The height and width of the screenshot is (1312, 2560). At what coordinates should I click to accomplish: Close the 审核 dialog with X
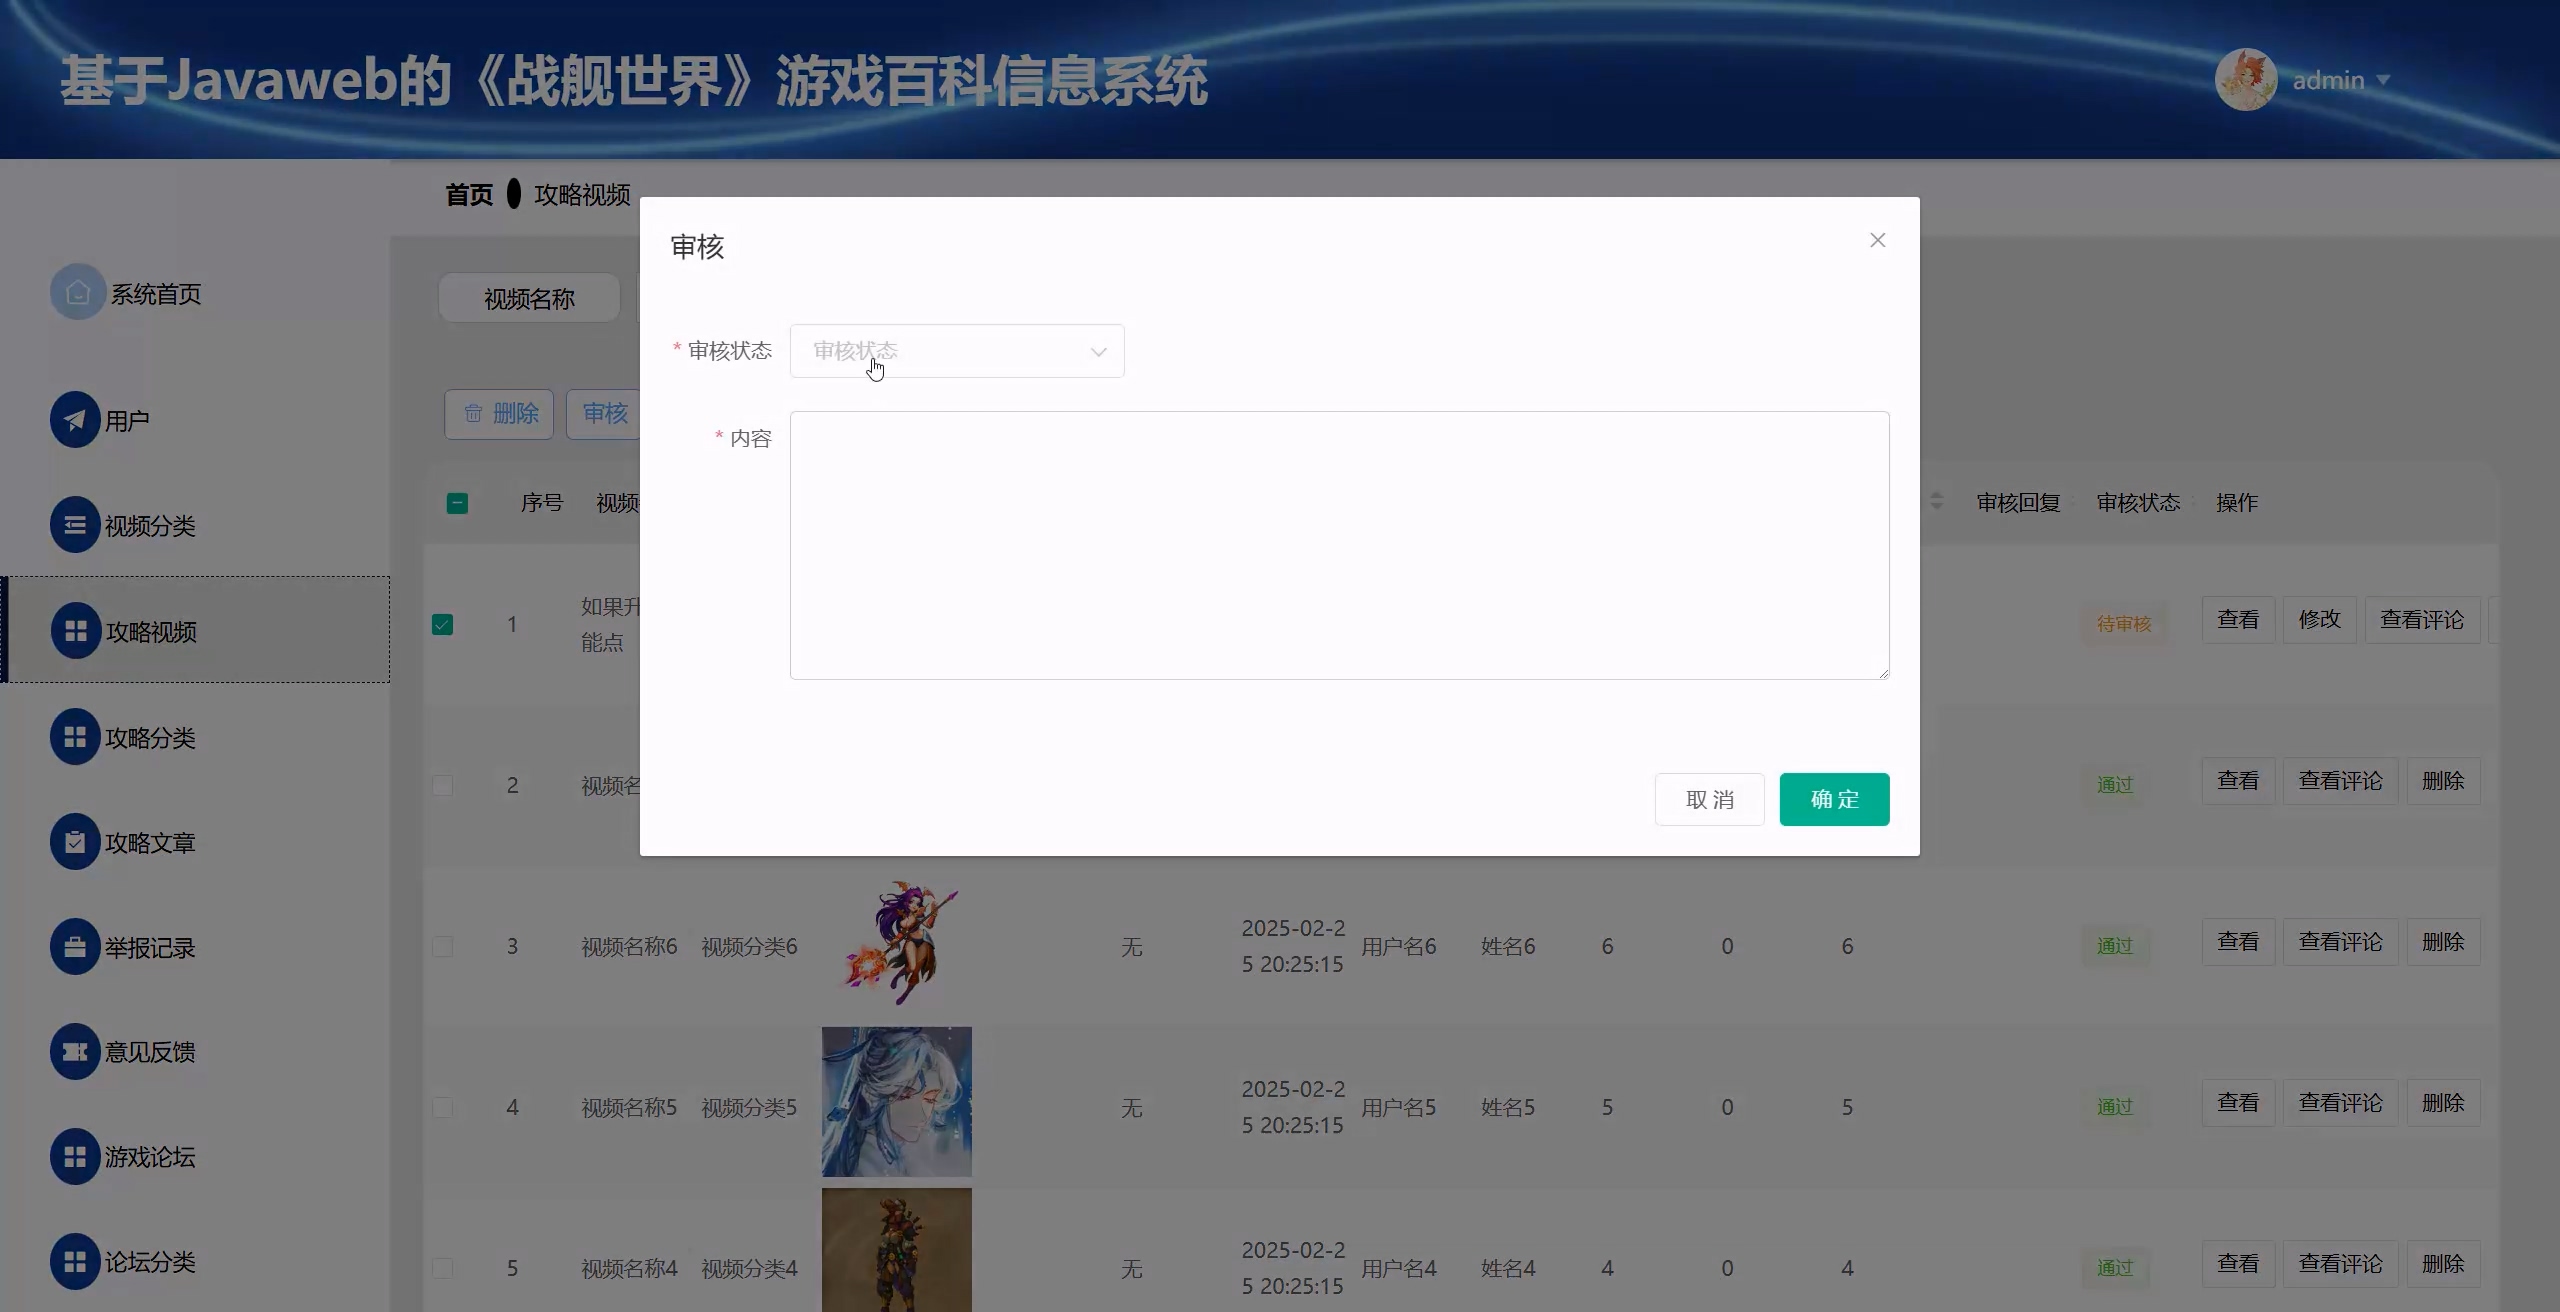tap(1877, 240)
